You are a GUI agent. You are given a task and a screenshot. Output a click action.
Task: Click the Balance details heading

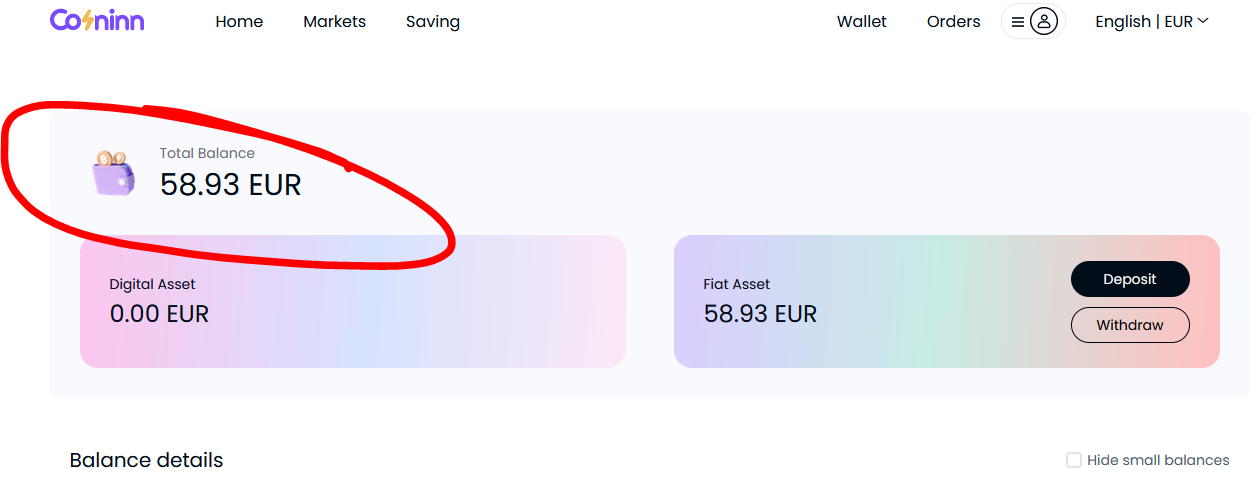[146, 460]
